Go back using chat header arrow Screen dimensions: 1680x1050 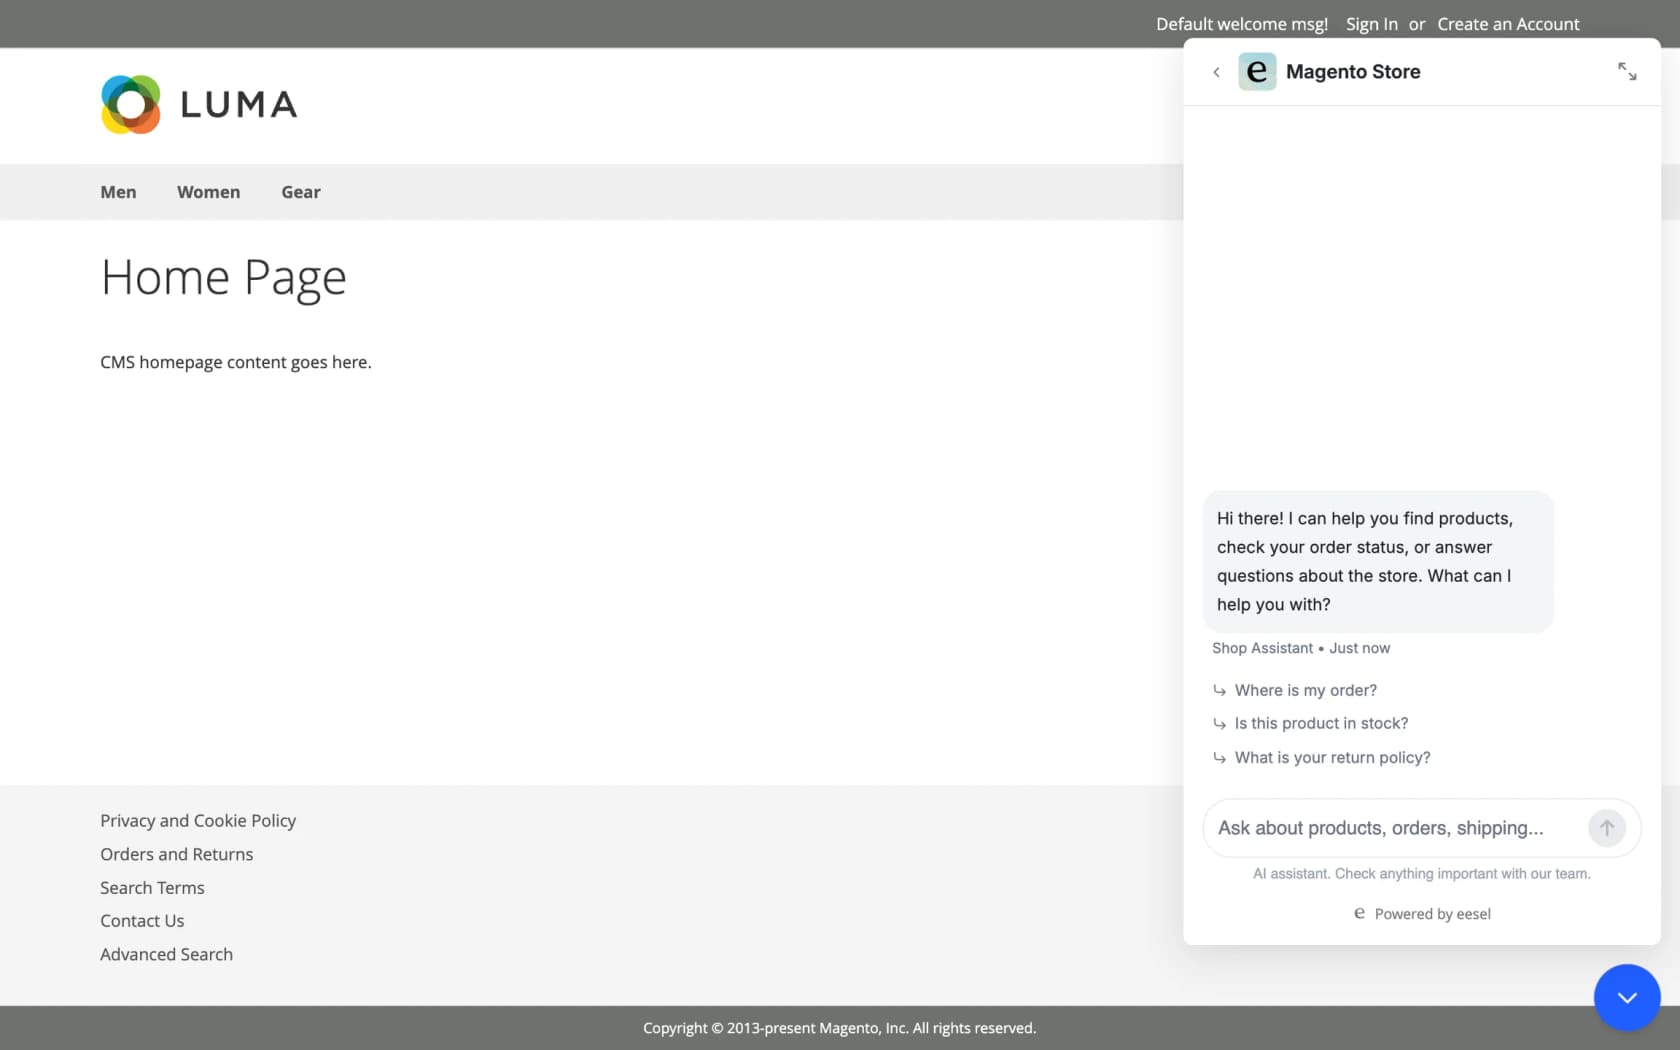point(1216,72)
